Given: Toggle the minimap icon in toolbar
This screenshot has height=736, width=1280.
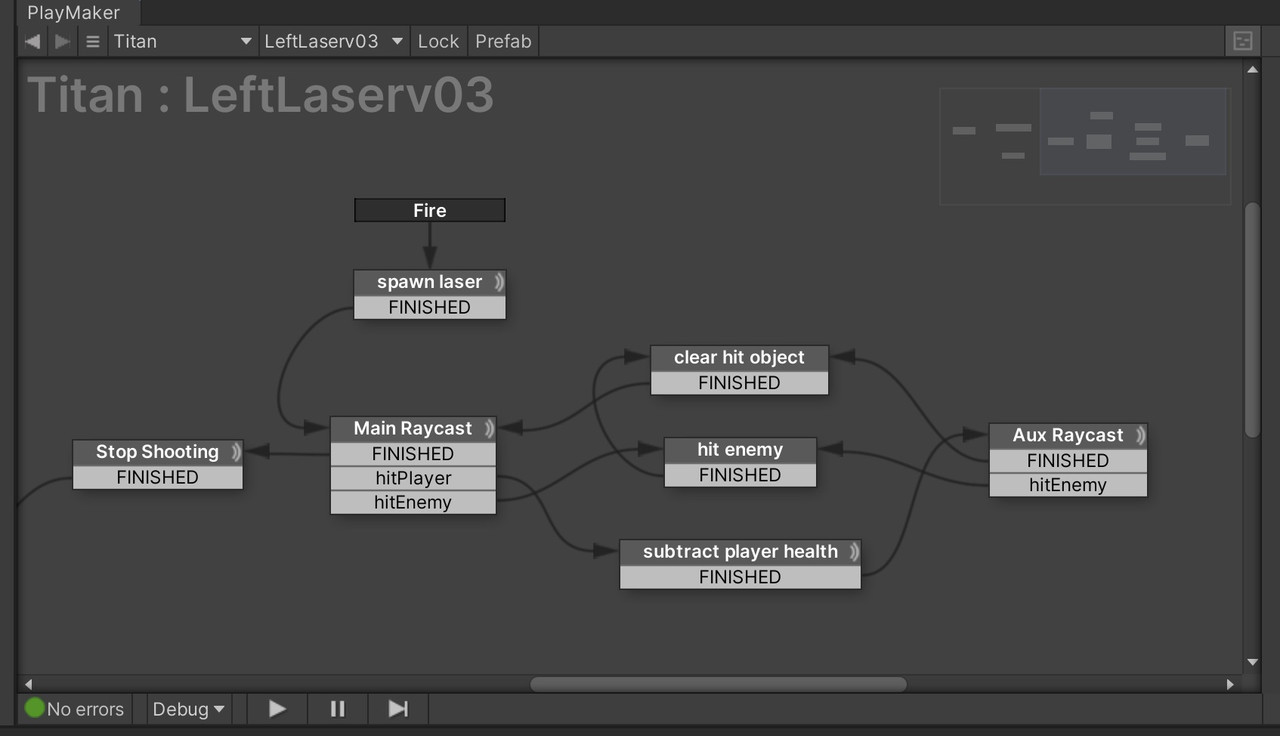Looking at the screenshot, I should [x=1243, y=41].
